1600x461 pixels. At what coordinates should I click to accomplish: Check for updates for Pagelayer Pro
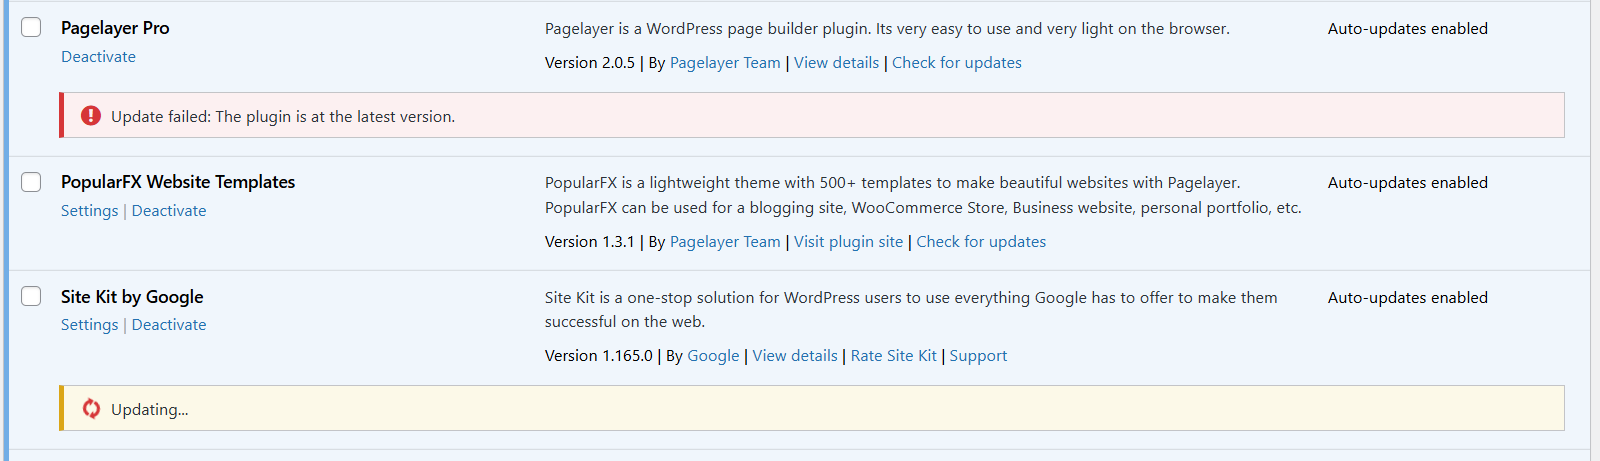(x=957, y=63)
